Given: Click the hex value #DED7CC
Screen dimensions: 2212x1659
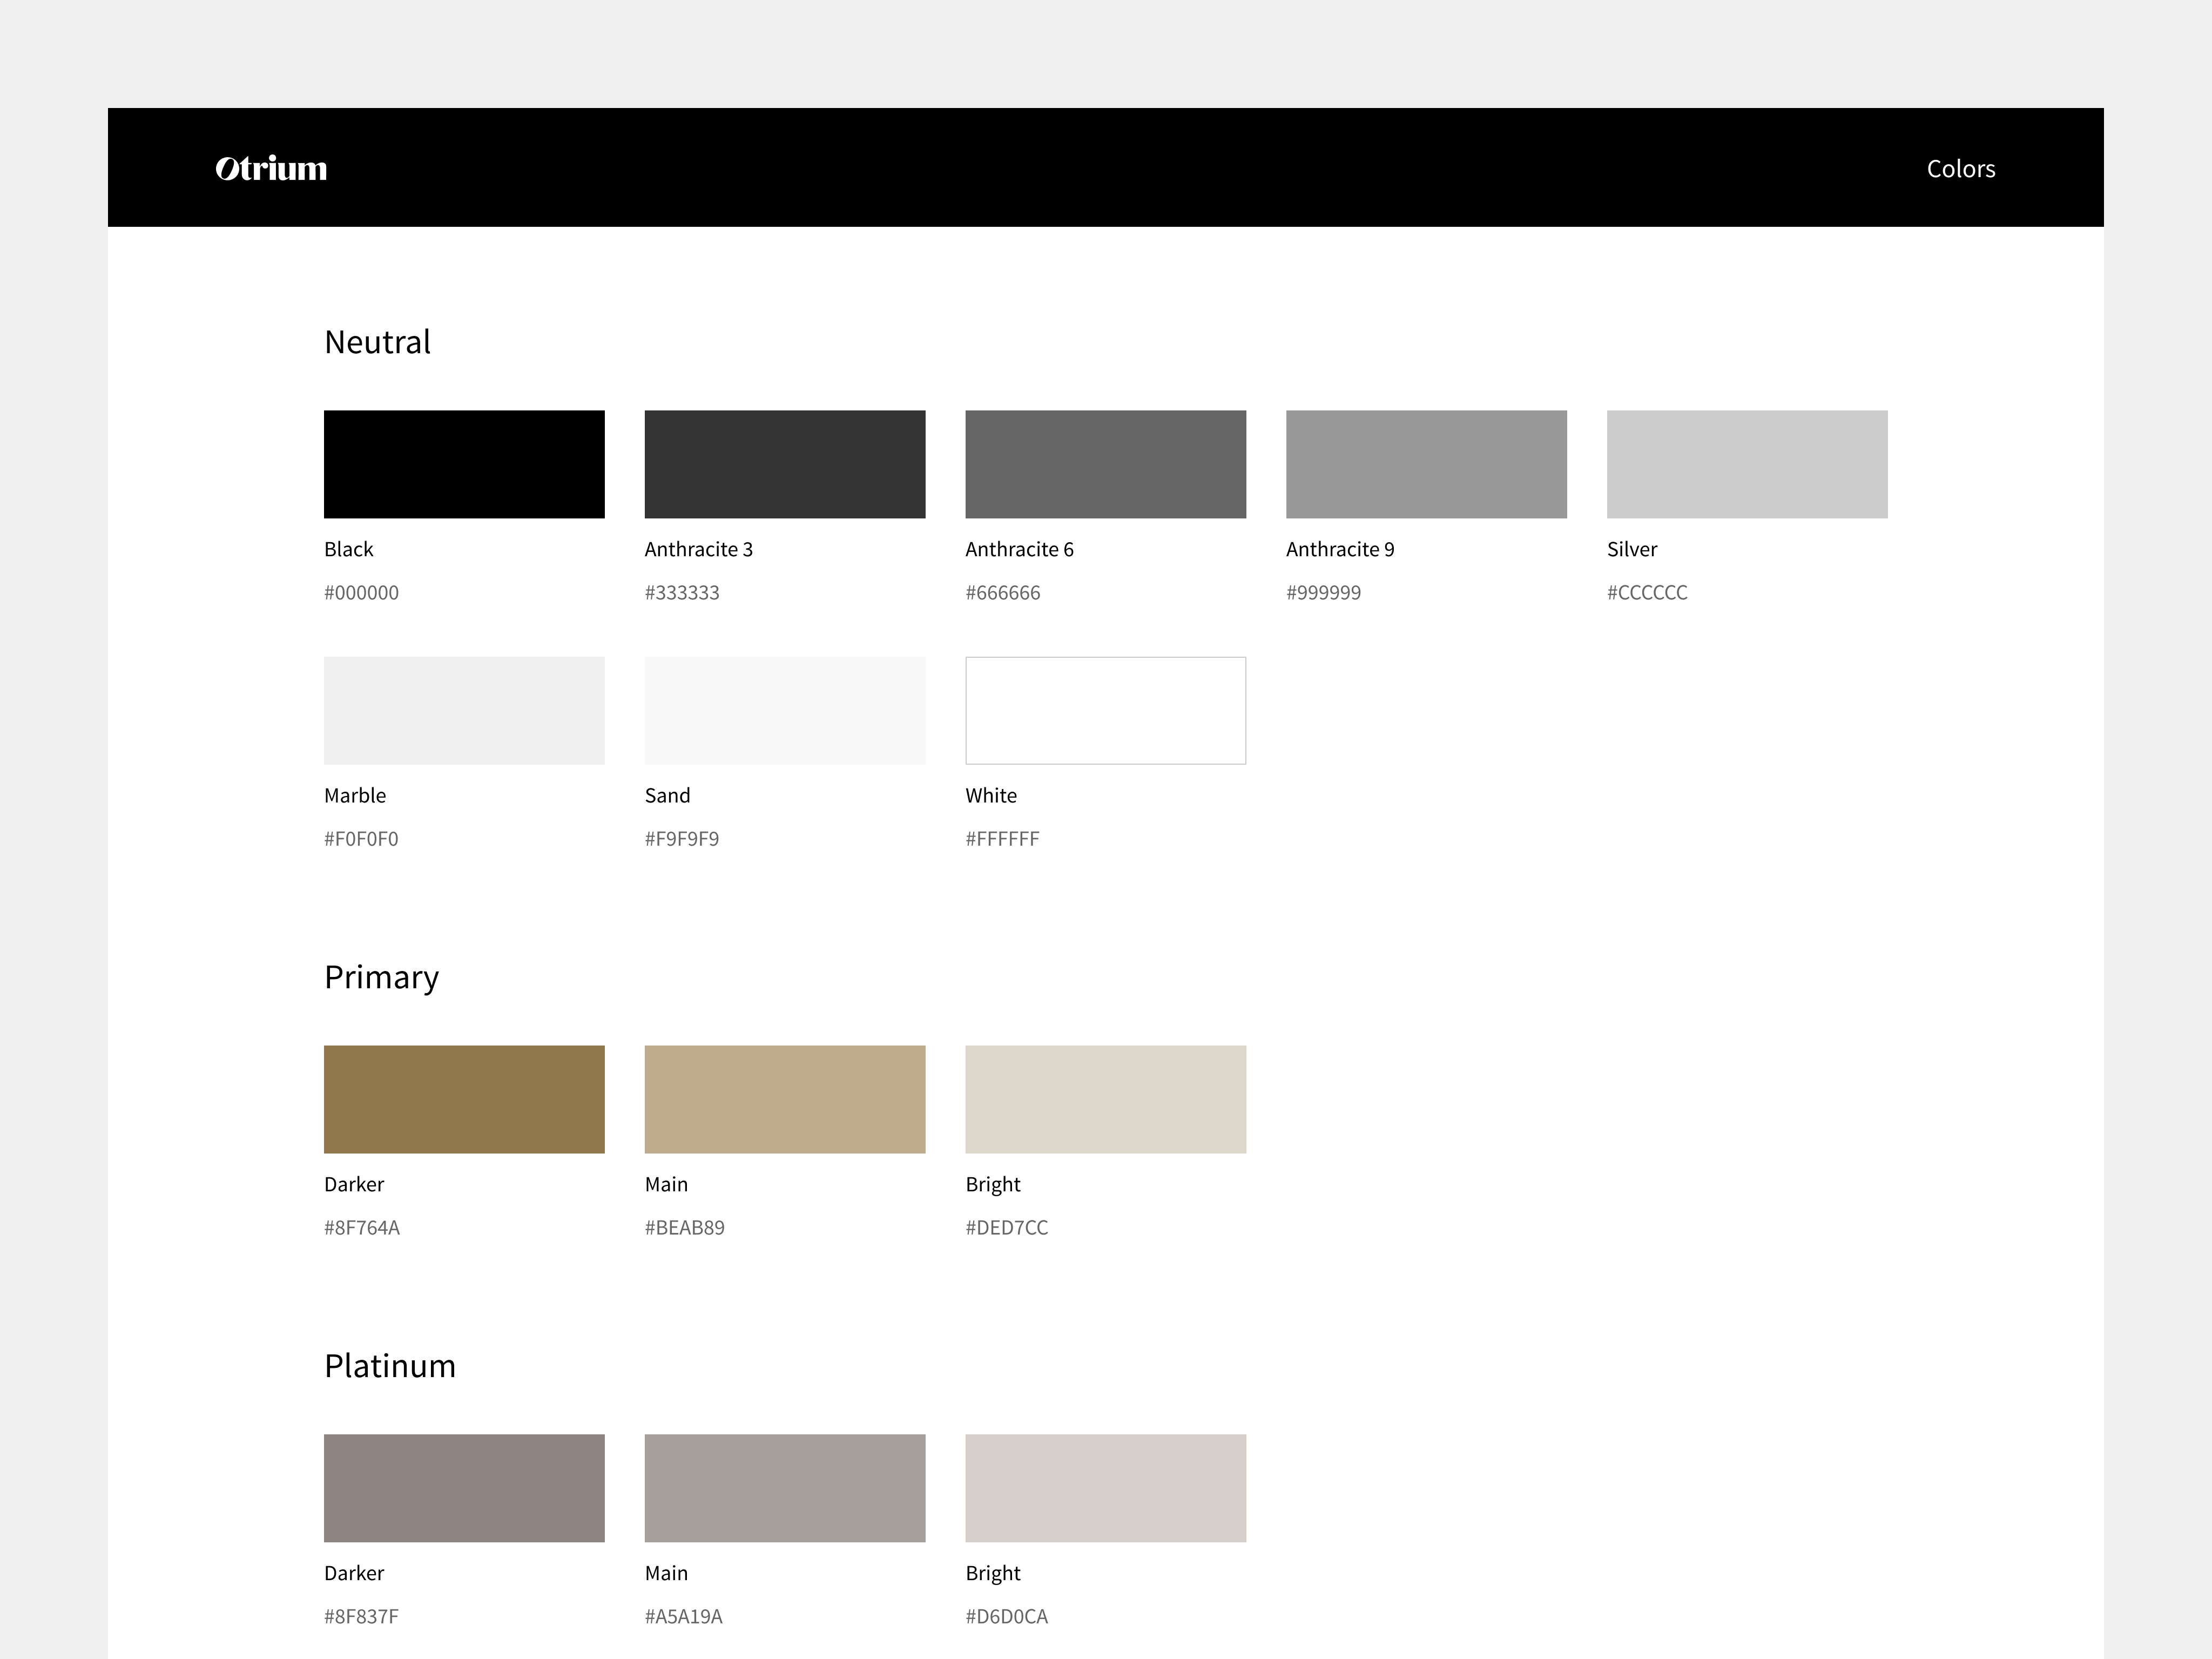Looking at the screenshot, I should (1007, 1227).
